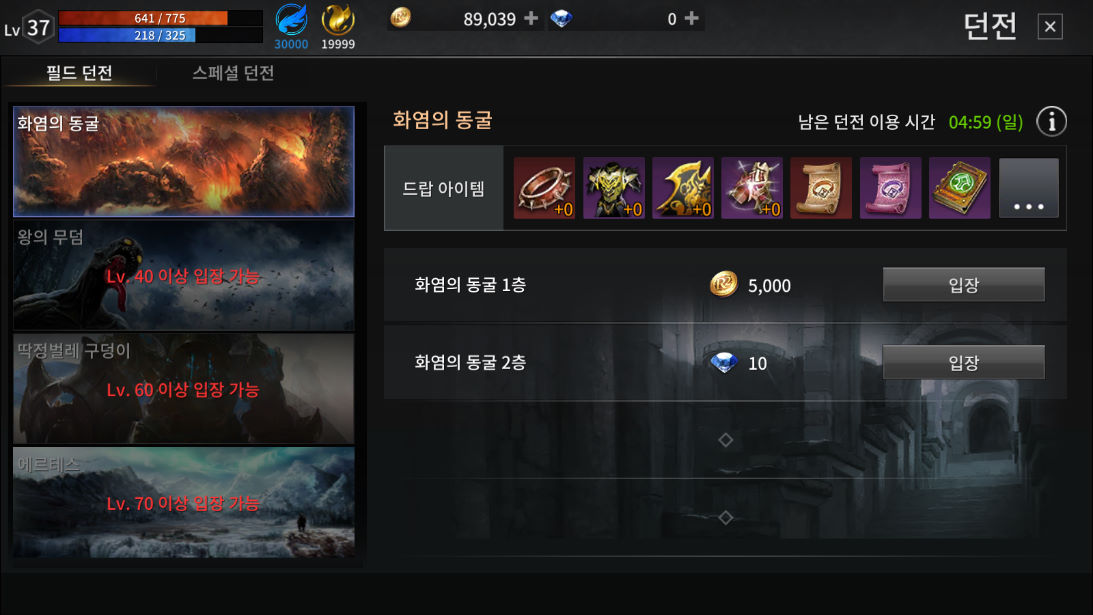
Task: Select the 필드 던전 tab
Action: (x=79, y=73)
